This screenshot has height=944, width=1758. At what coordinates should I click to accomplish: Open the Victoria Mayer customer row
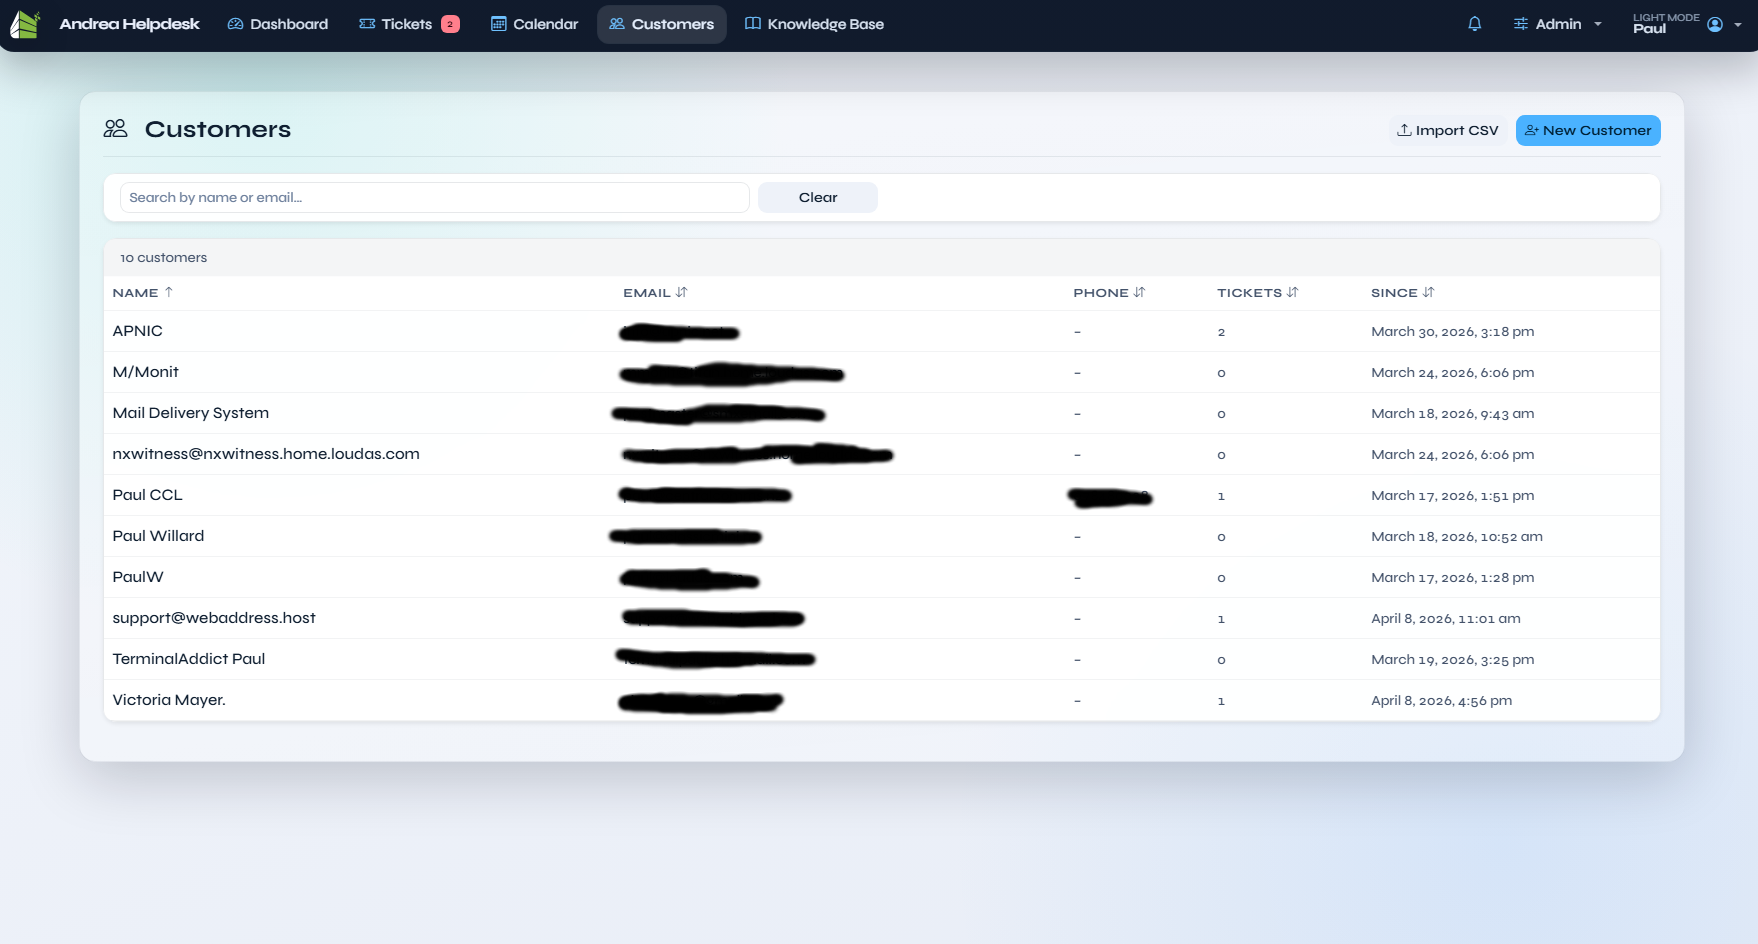pyautogui.click(x=169, y=700)
